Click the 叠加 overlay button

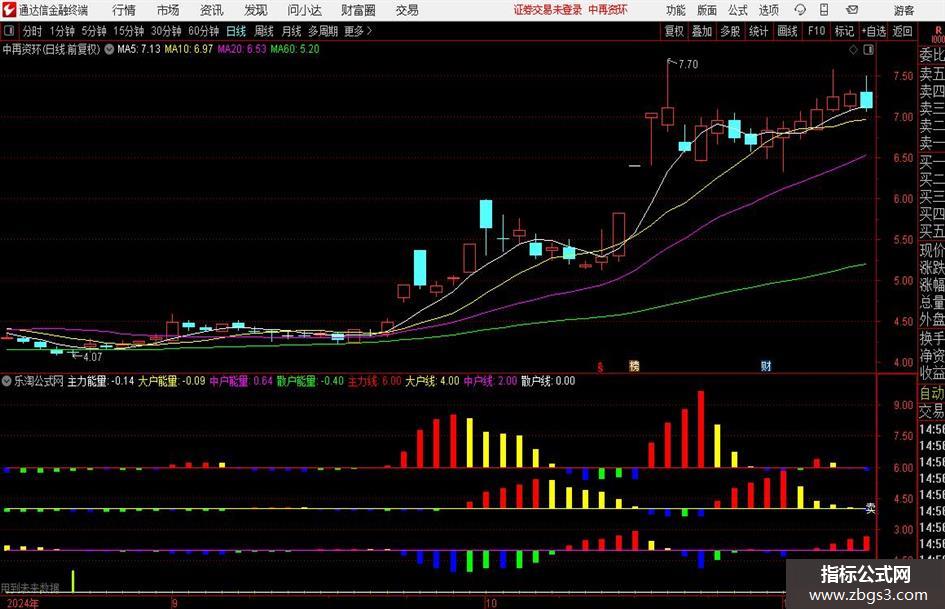point(702,31)
